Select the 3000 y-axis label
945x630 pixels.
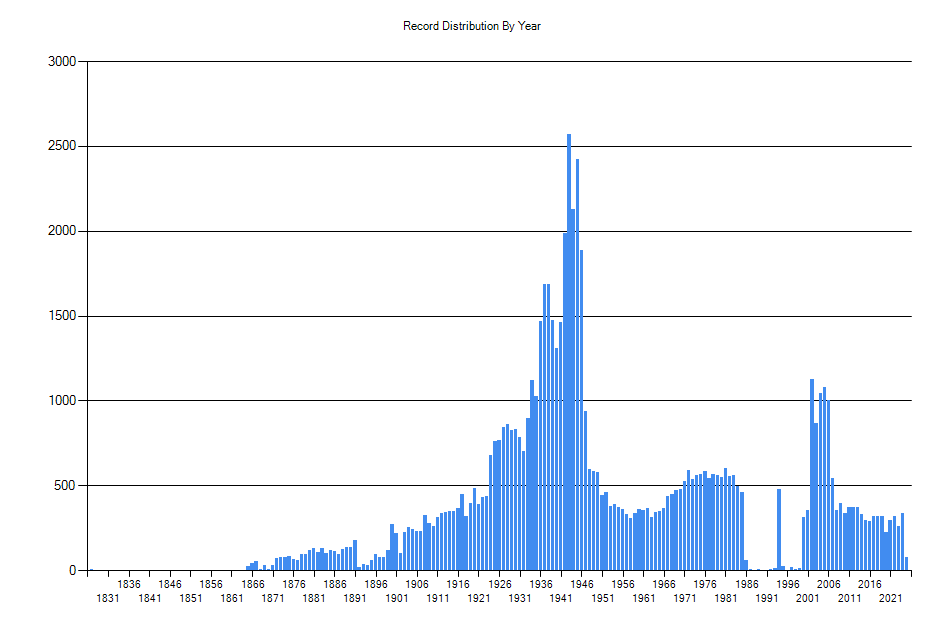coord(62,61)
